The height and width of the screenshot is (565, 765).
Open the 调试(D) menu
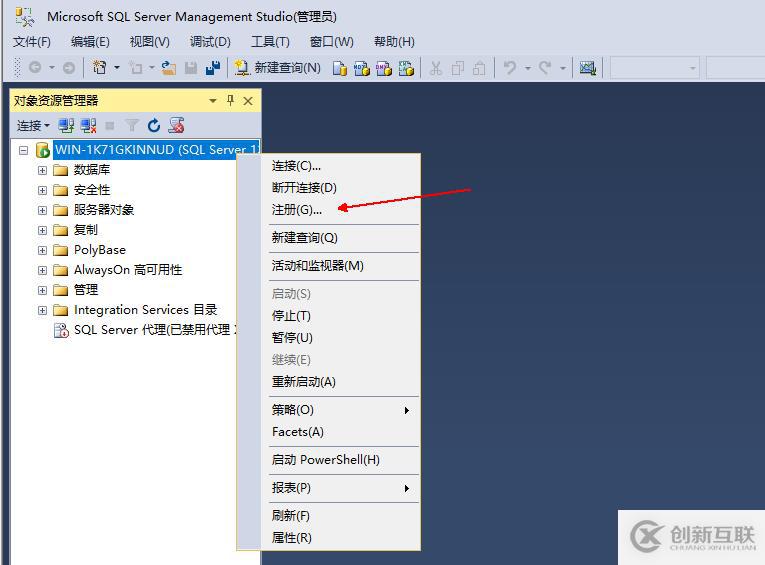[x=210, y=42]
